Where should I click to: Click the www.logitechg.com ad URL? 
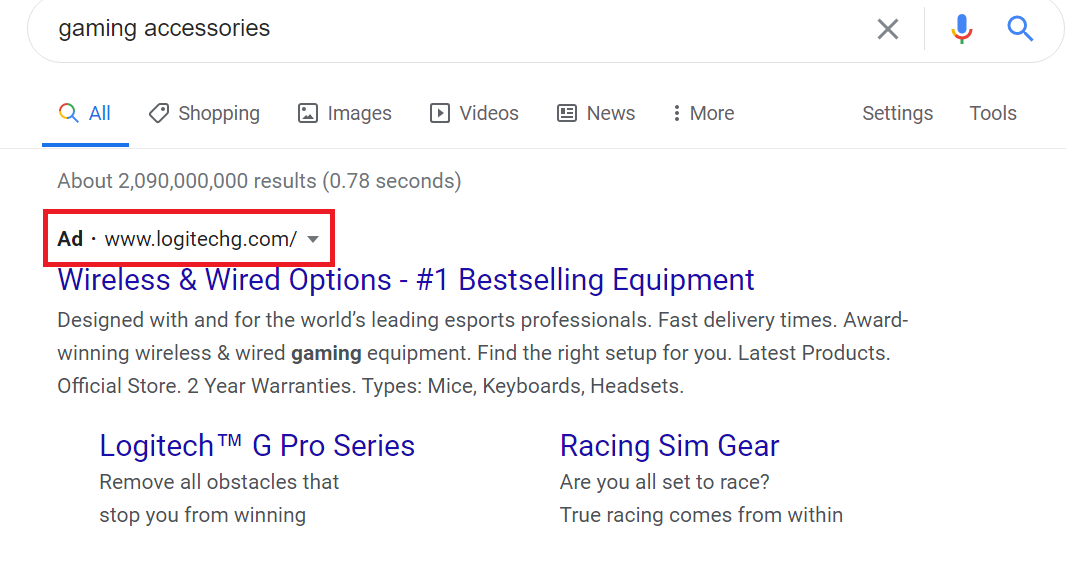point(200,239)
